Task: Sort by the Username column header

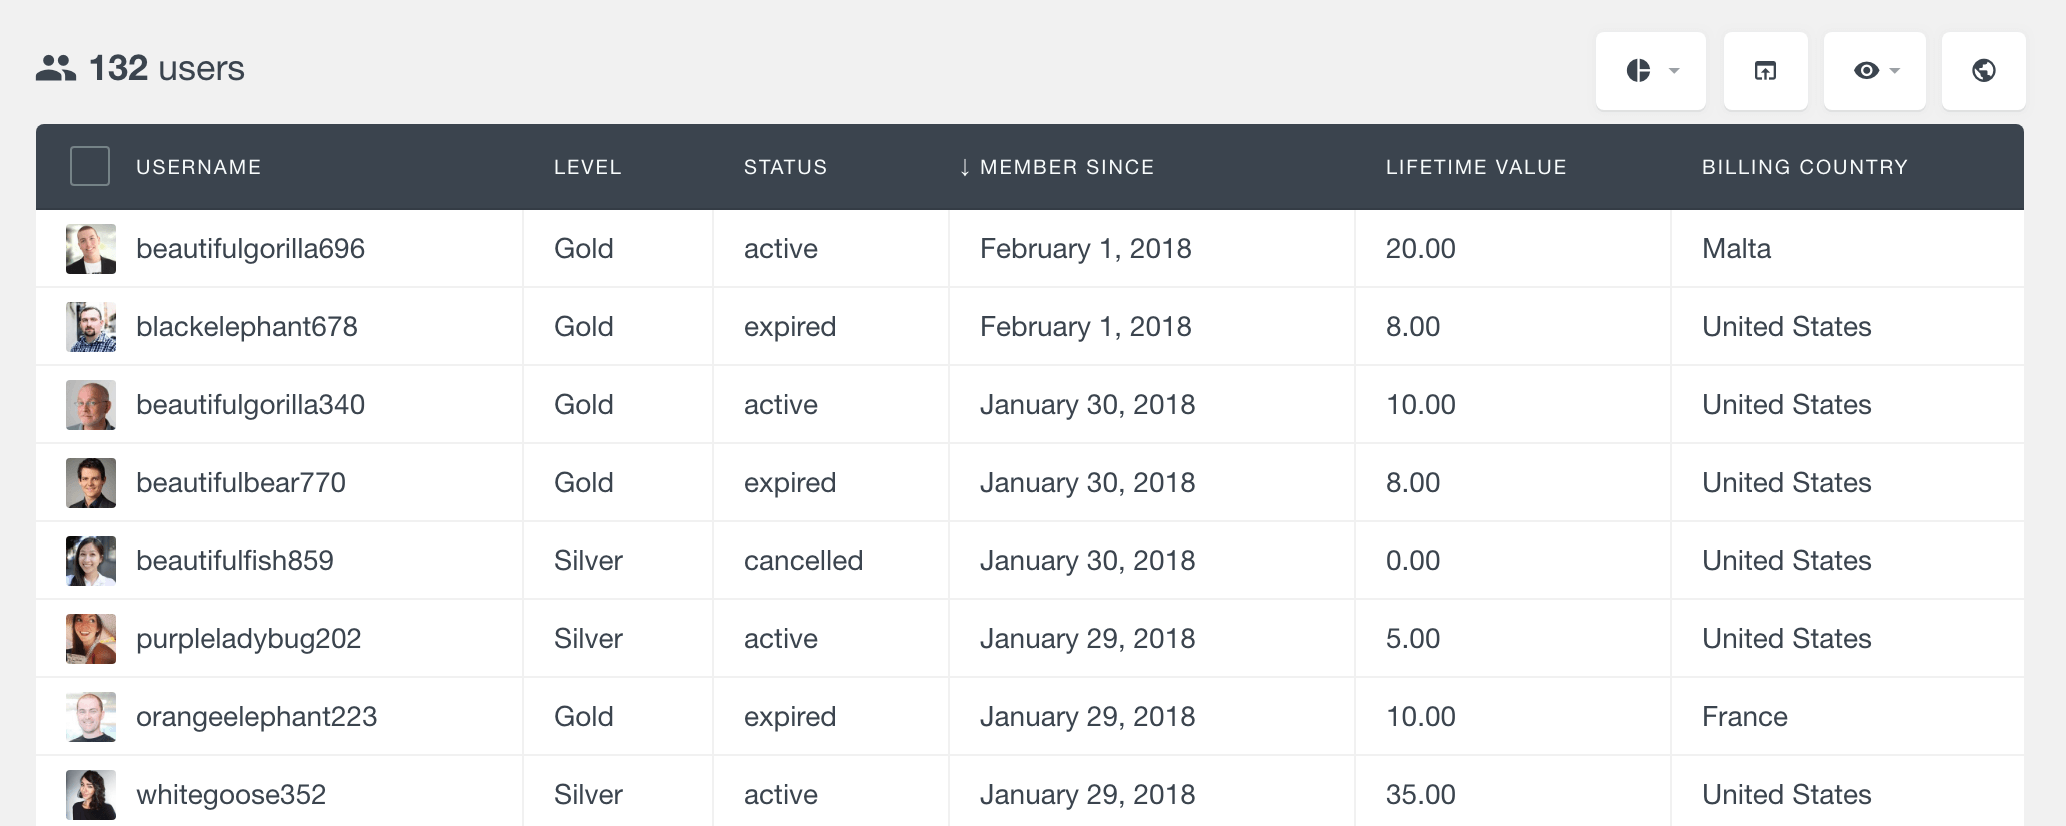Action: click(x=199, y=167)
